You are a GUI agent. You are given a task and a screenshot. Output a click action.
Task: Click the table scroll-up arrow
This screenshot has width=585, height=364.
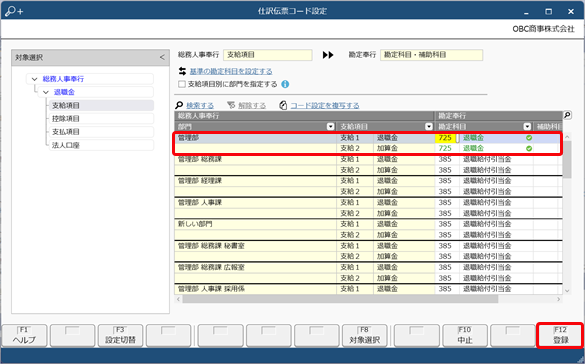pos(567,137)
